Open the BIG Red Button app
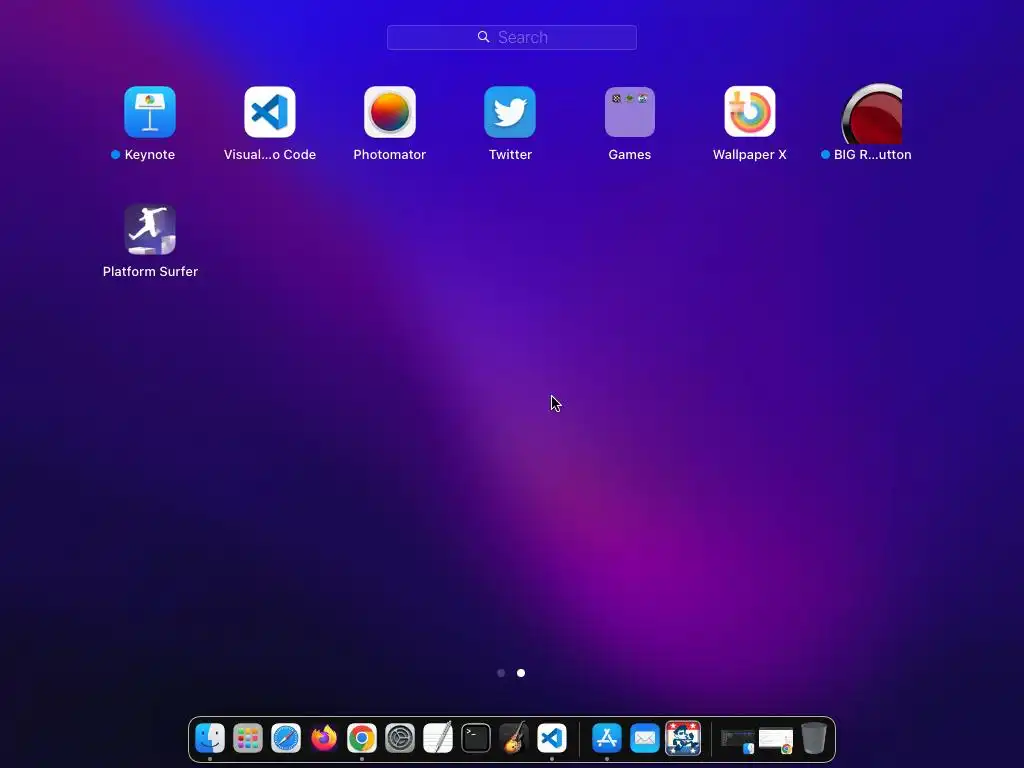The height and width of the screenshot is (768, 1024). pos(872,114)
